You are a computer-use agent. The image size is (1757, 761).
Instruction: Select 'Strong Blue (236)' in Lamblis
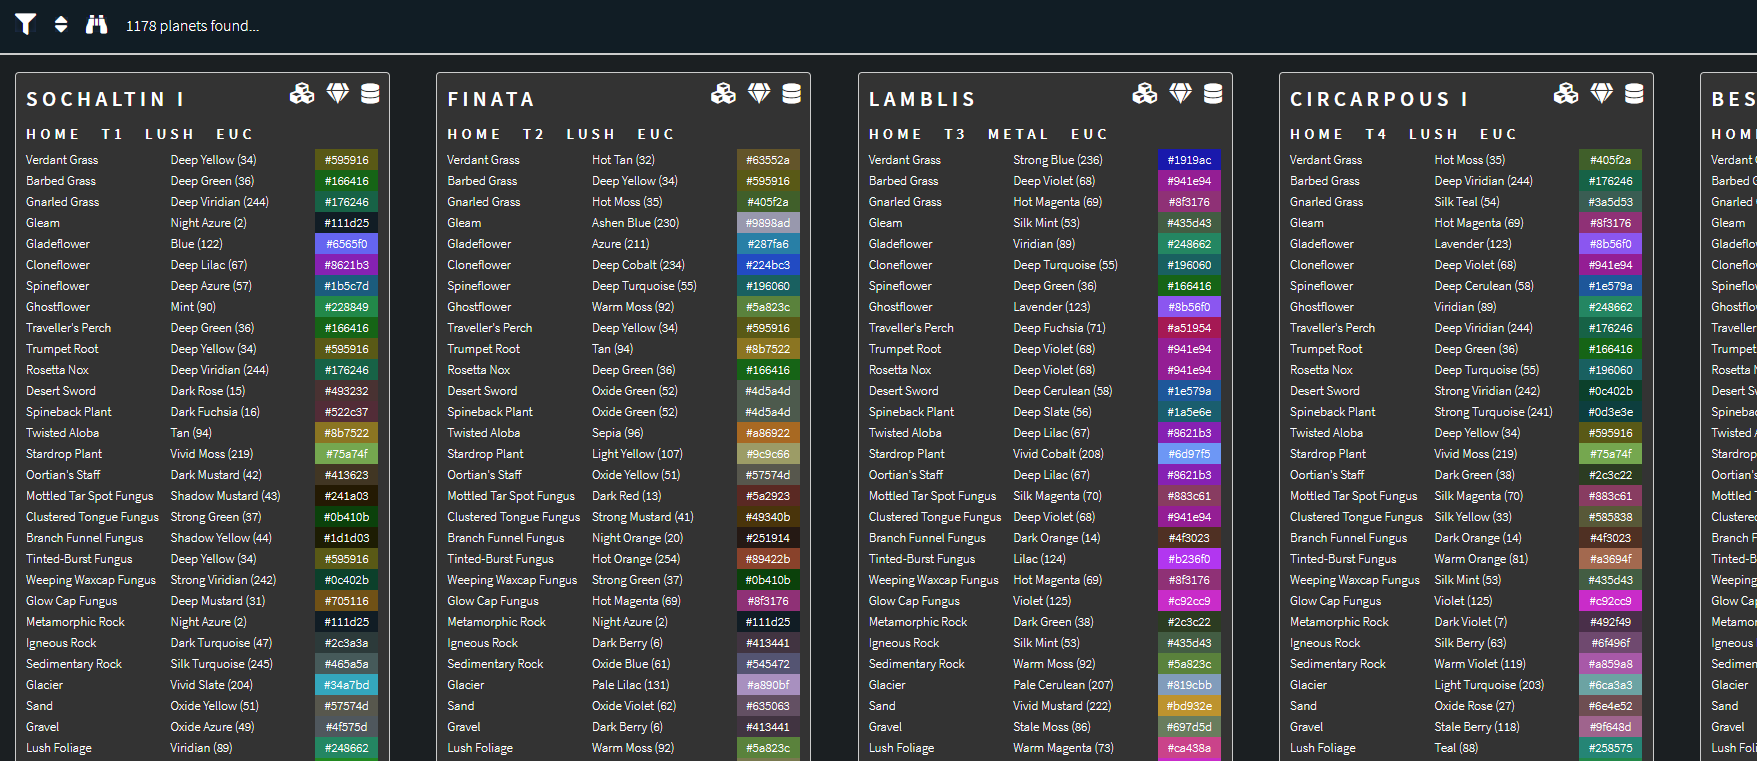pyautogui.click(x=1058, y=160)
